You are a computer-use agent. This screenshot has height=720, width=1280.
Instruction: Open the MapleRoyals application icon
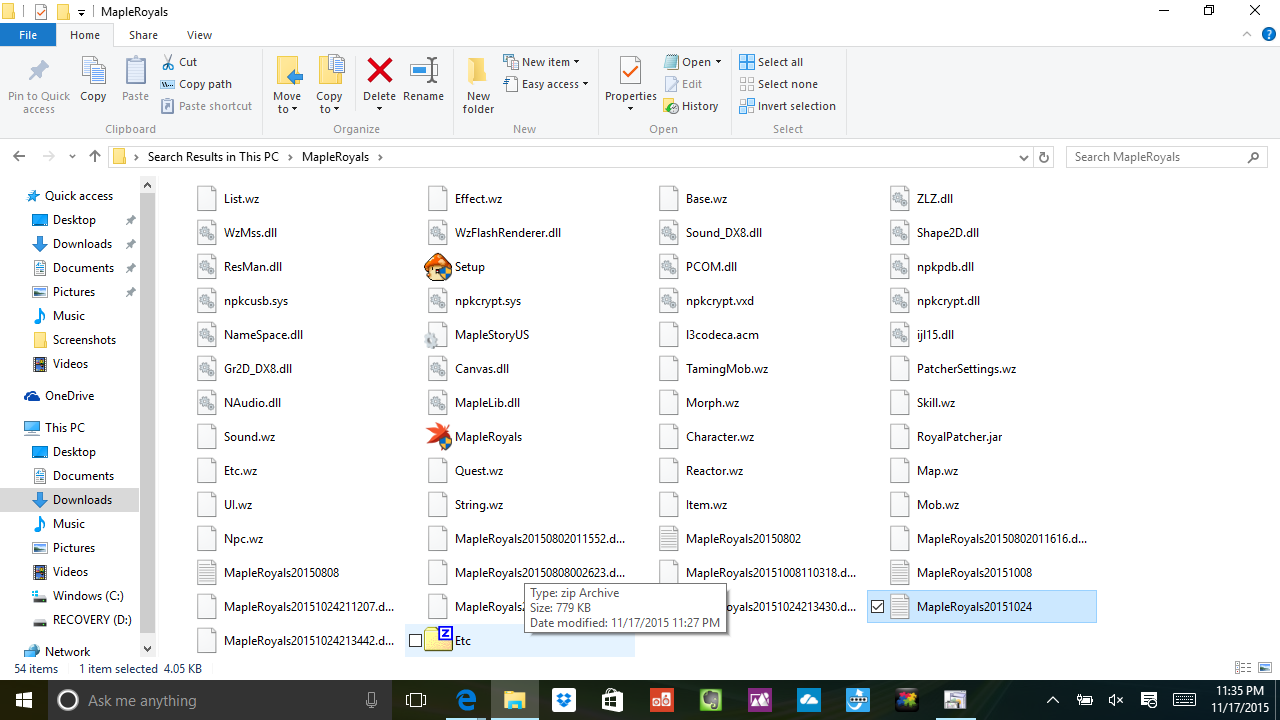click(438, 436)
